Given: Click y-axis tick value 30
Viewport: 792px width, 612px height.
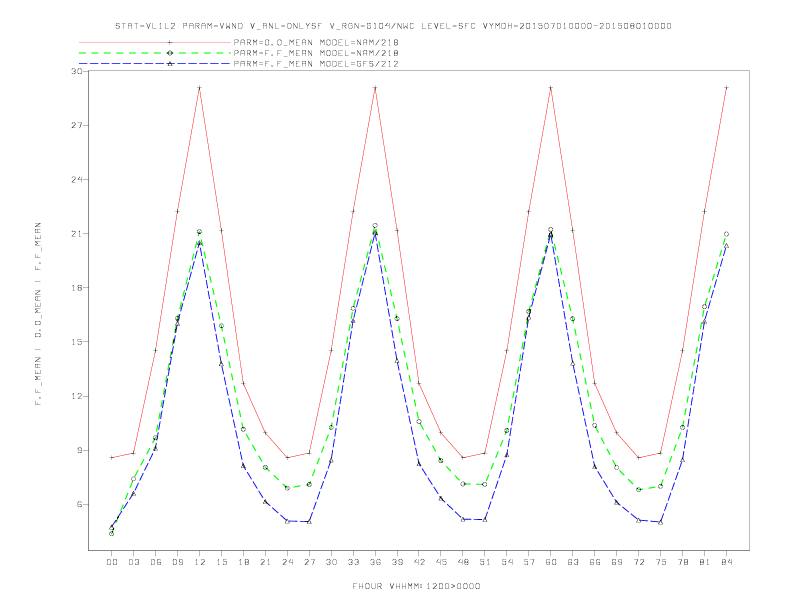Looking at the screenshot, I should pyautogui.click(x=77, y=71).
